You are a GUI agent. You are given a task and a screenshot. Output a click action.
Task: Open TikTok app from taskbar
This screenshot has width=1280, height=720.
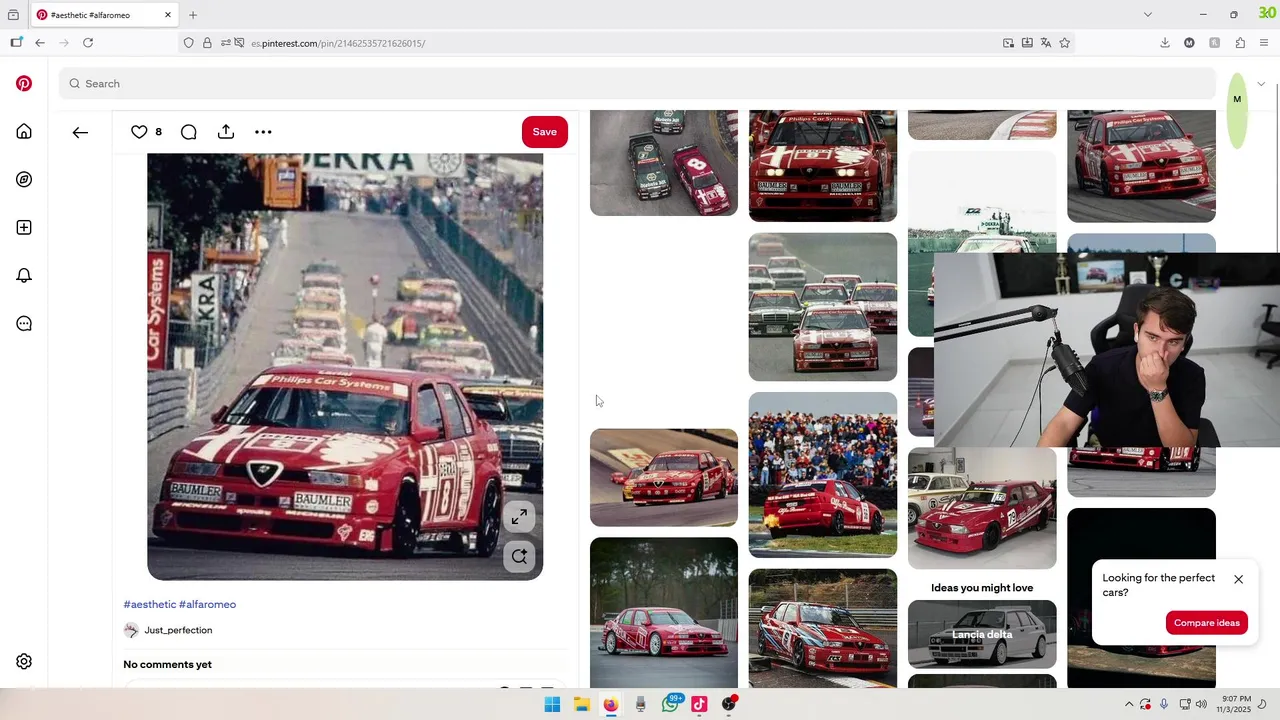coord(699,705)
